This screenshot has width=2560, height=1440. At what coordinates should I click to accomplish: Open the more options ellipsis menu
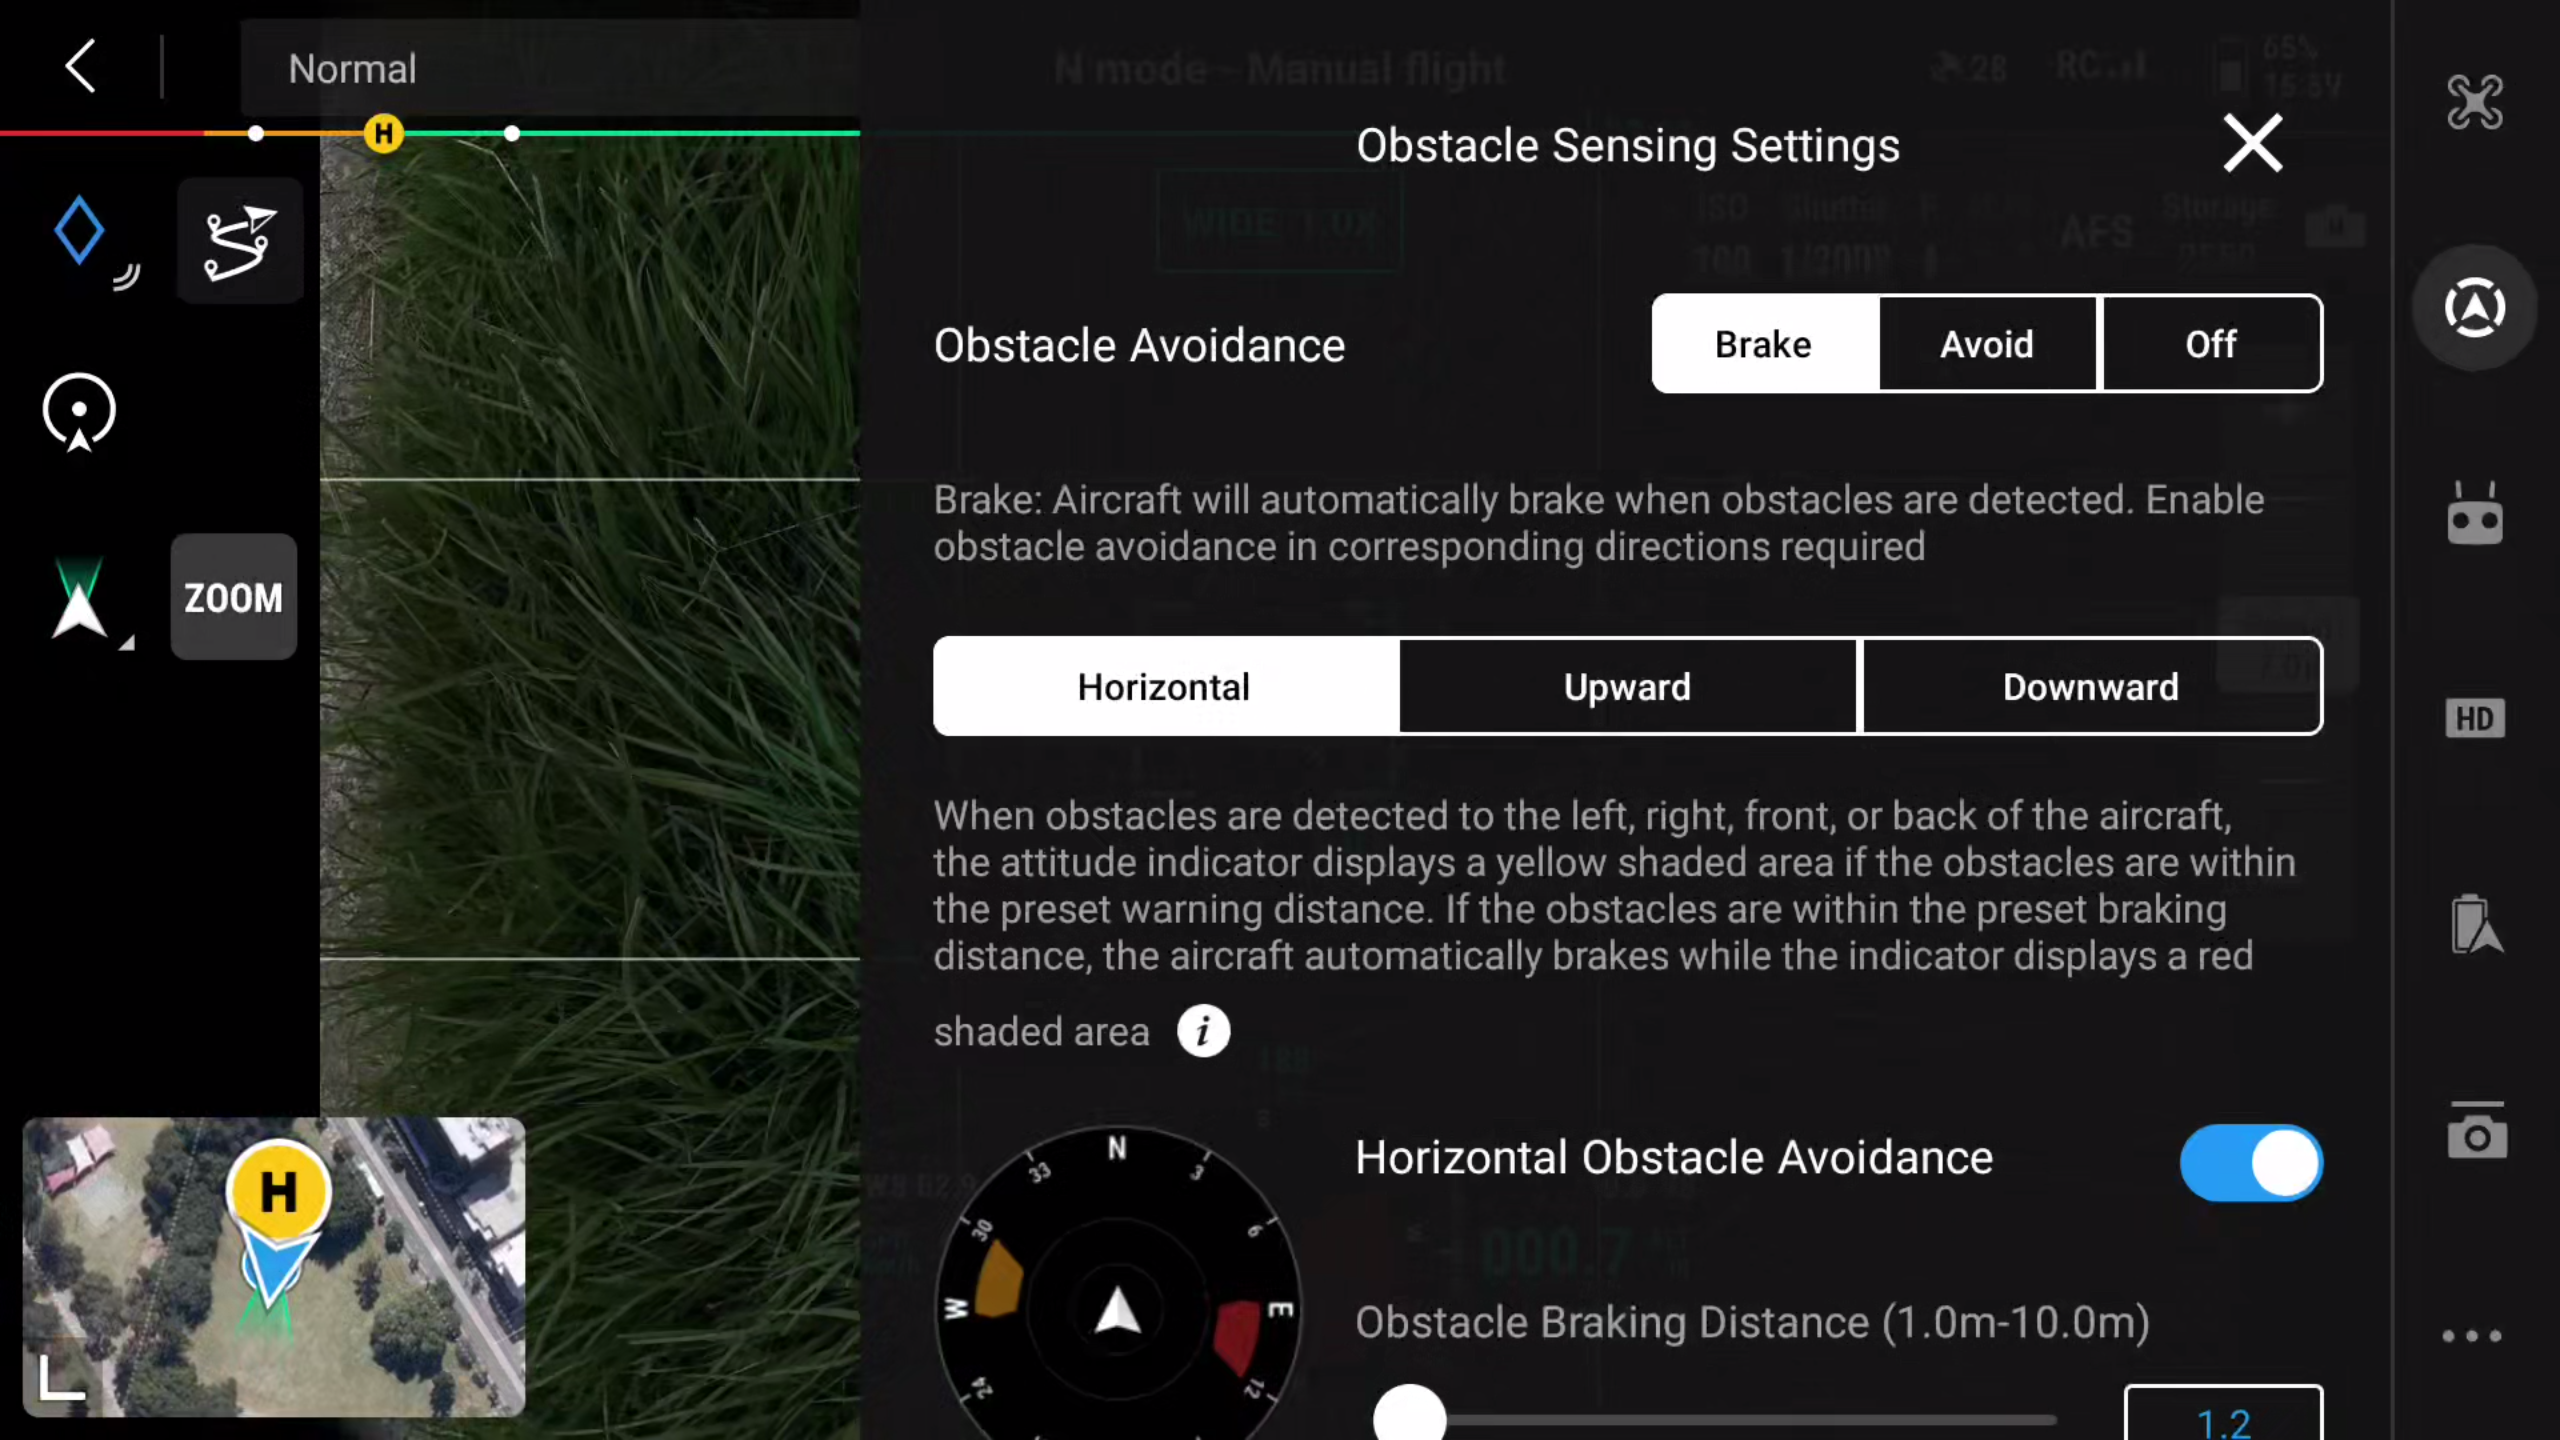pos(2472,1336)
